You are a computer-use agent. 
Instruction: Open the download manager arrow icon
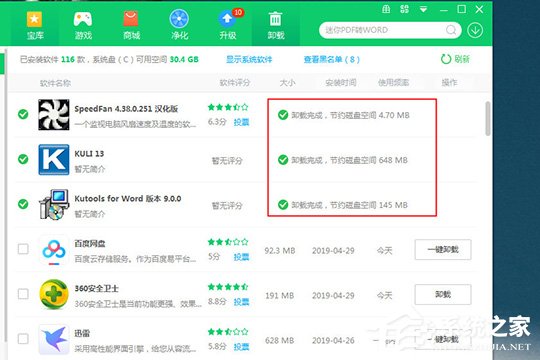click(475, 30)
